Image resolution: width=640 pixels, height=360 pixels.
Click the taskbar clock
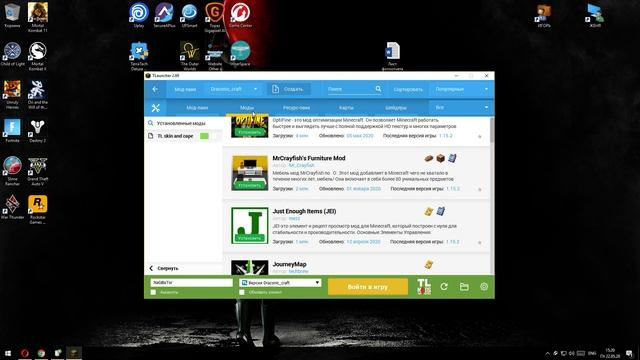[x=610, y=353]
